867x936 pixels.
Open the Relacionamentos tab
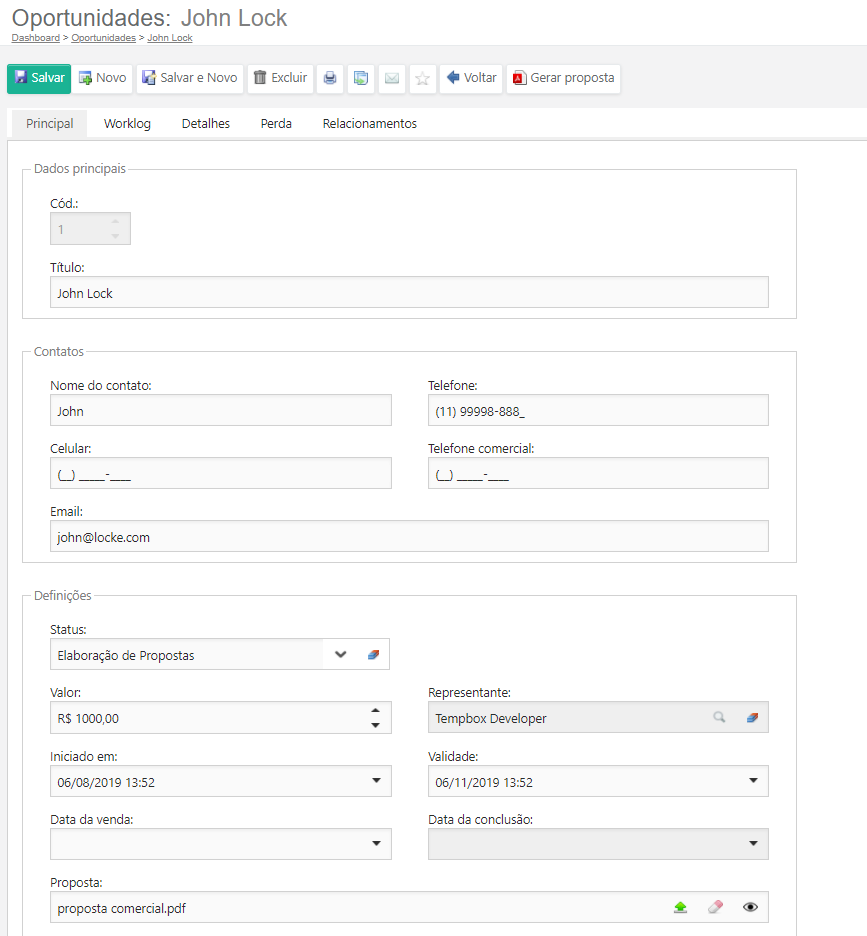coord(369,124)
